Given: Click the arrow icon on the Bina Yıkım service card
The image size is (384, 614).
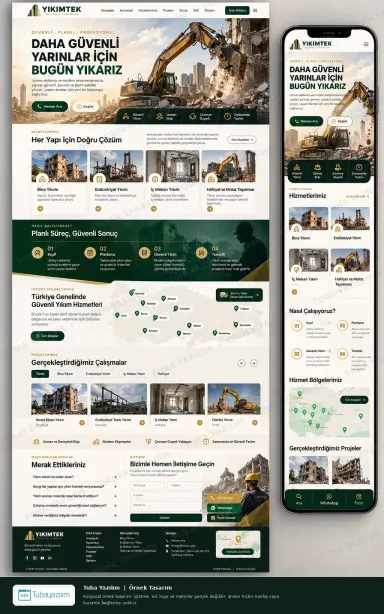Looking at the screenshot, I should [40, 209].
